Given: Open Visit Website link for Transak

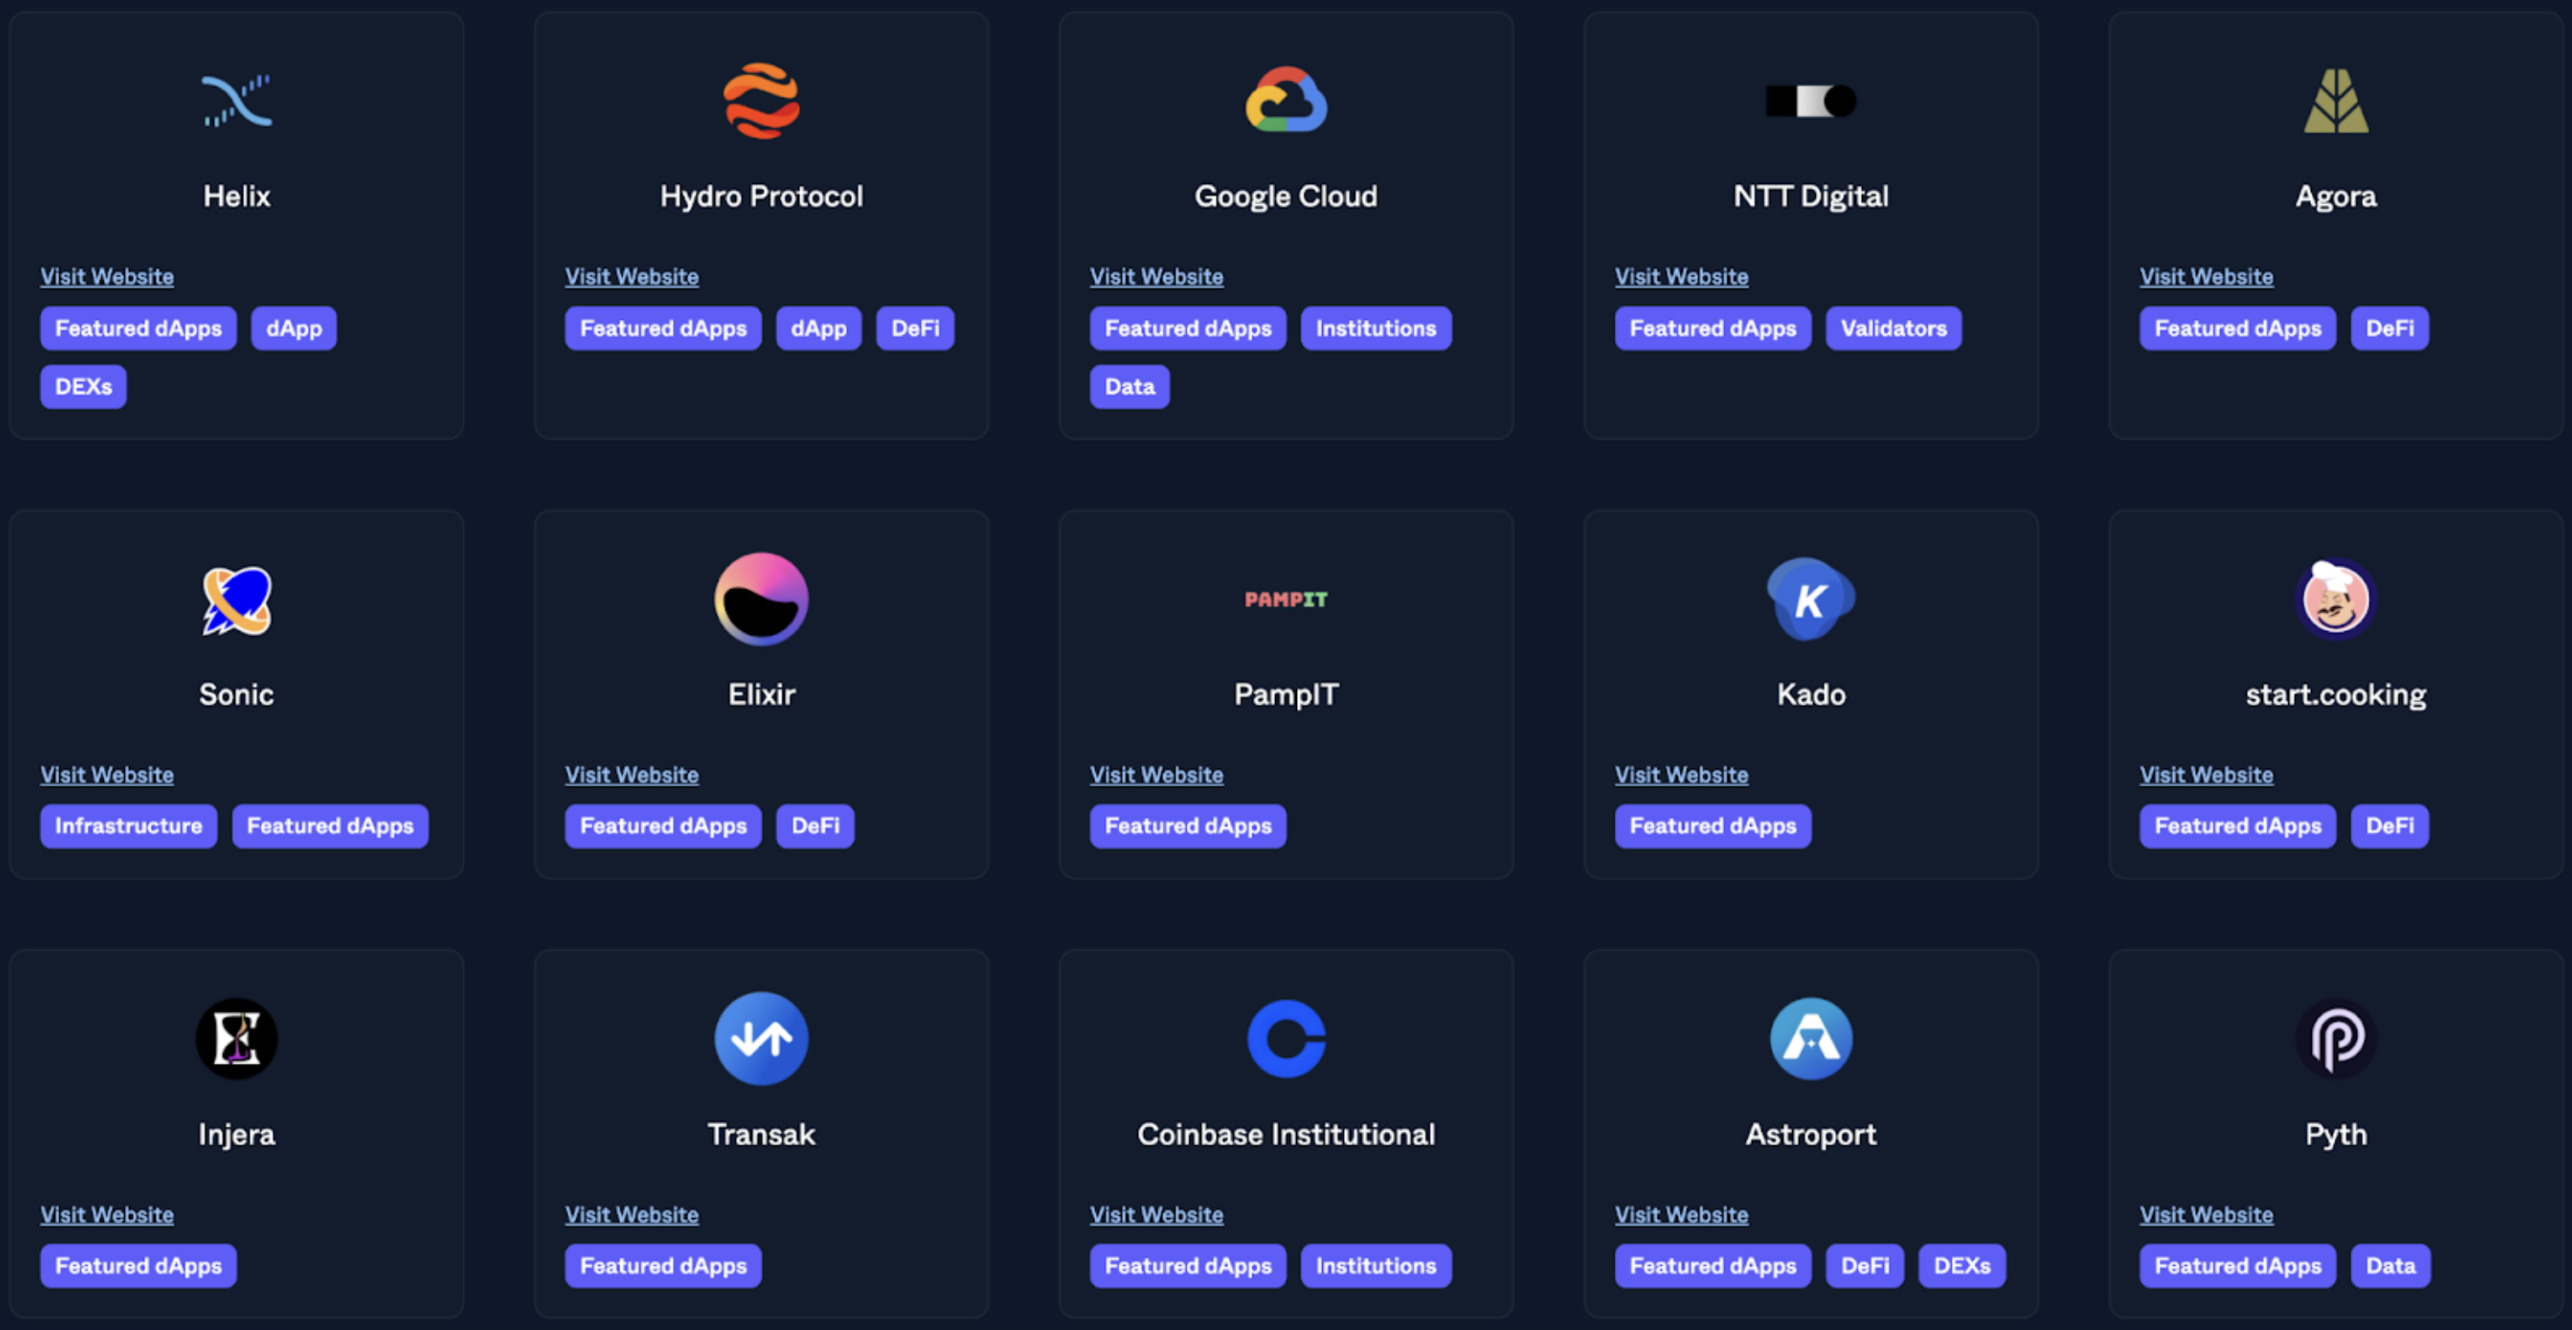Looking at the screenshot, I should click(632, 1214).
